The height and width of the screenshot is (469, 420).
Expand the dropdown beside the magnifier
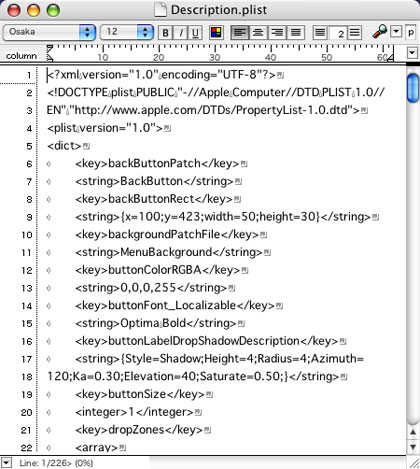[x=396, y=32]
